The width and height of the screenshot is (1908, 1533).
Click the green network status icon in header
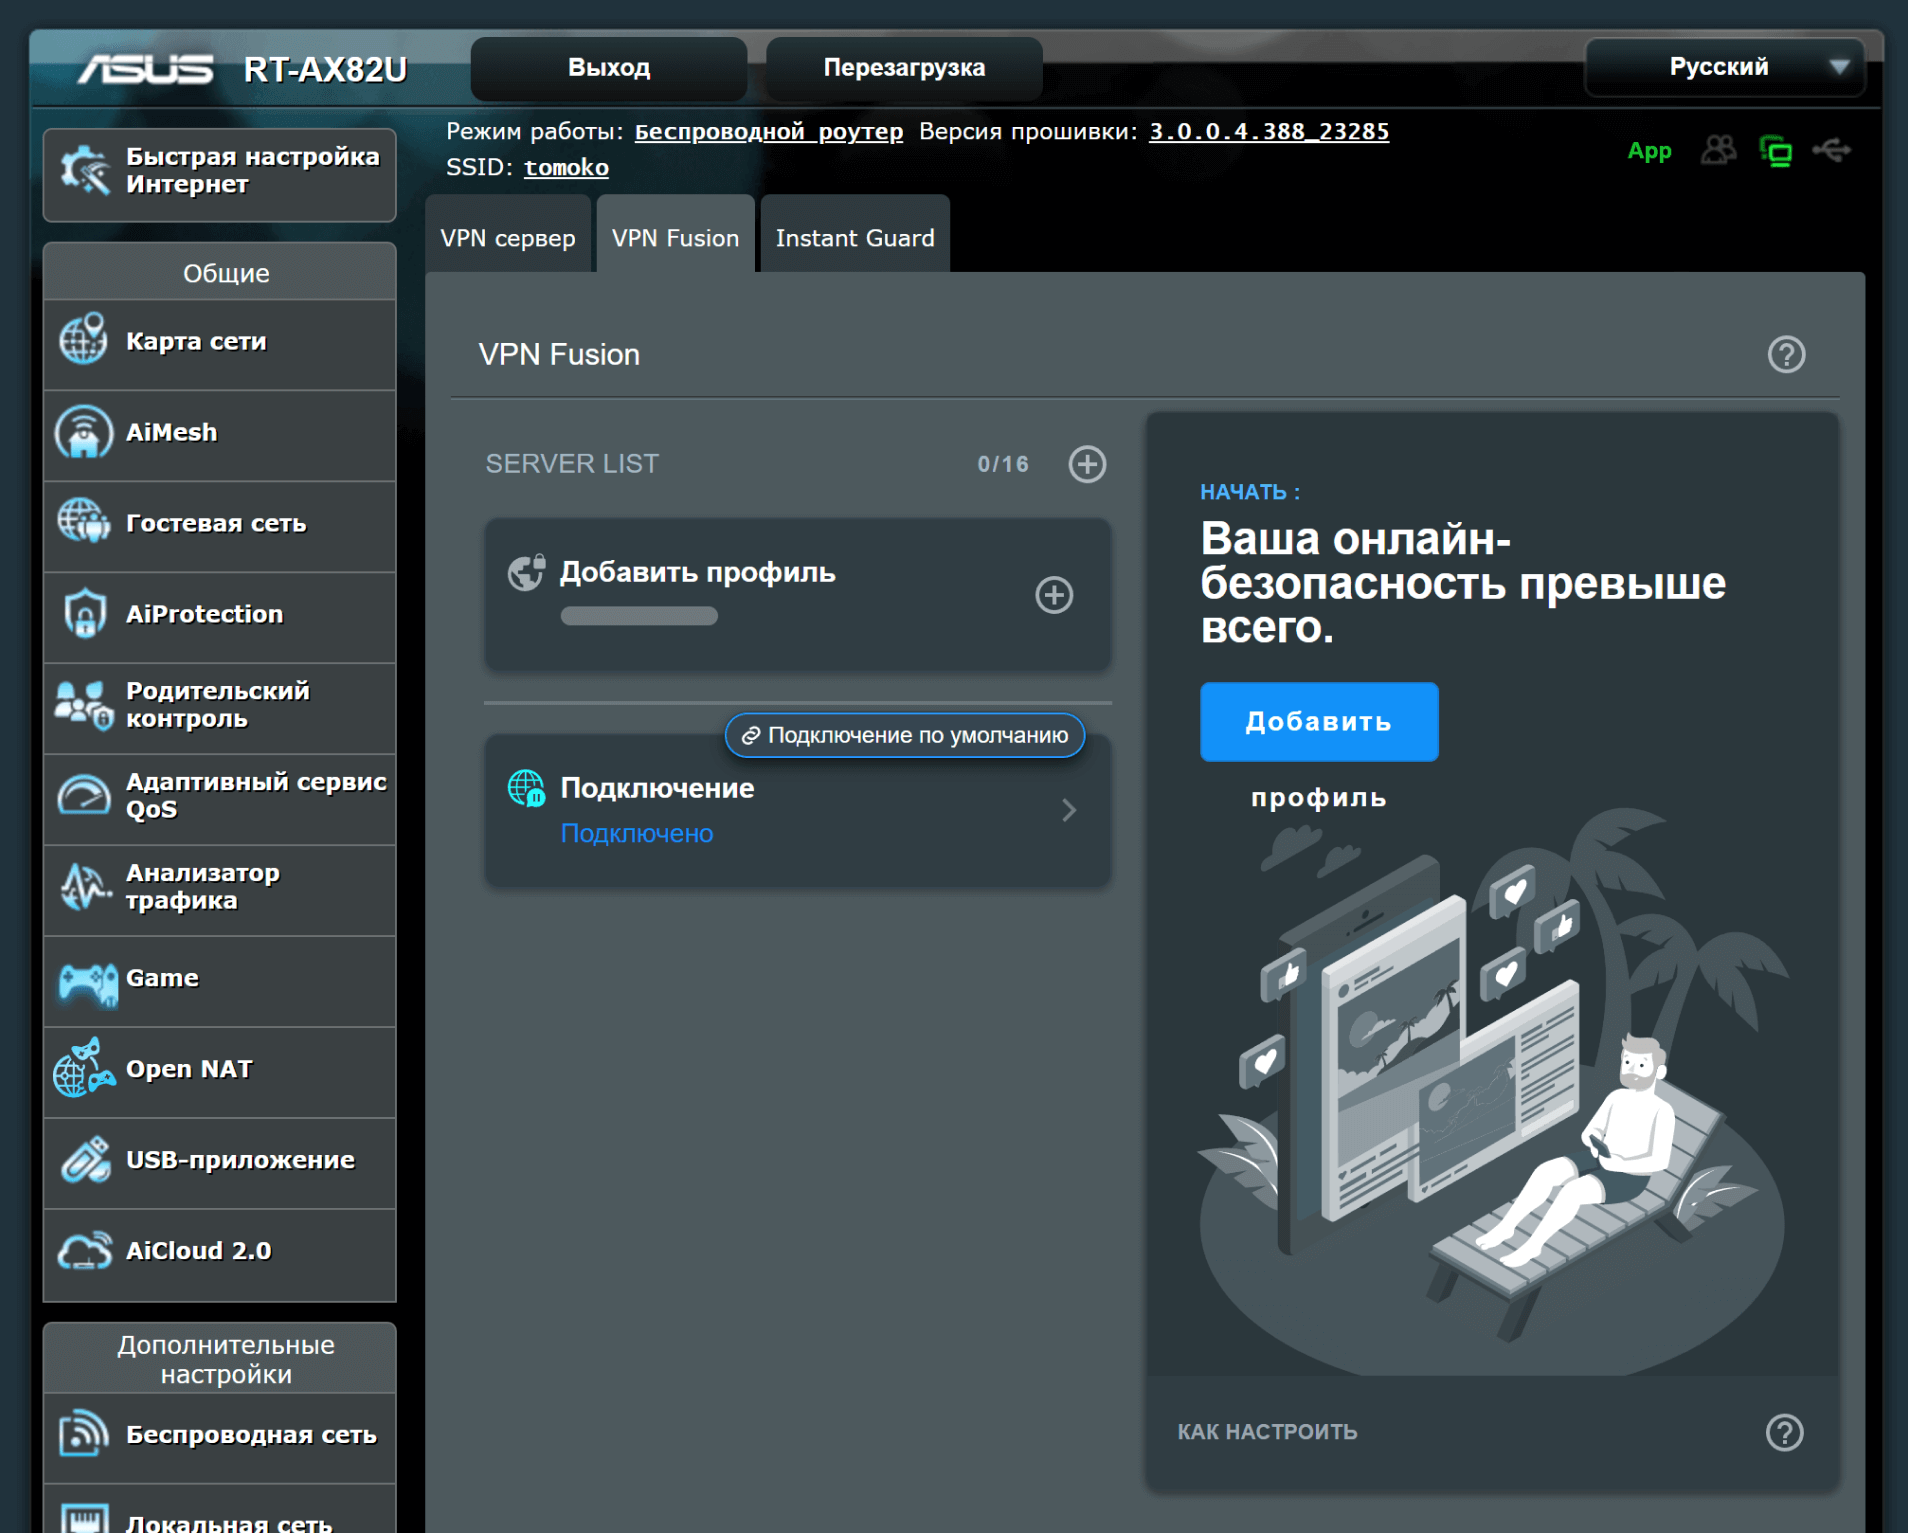[x=1775, y=151]
